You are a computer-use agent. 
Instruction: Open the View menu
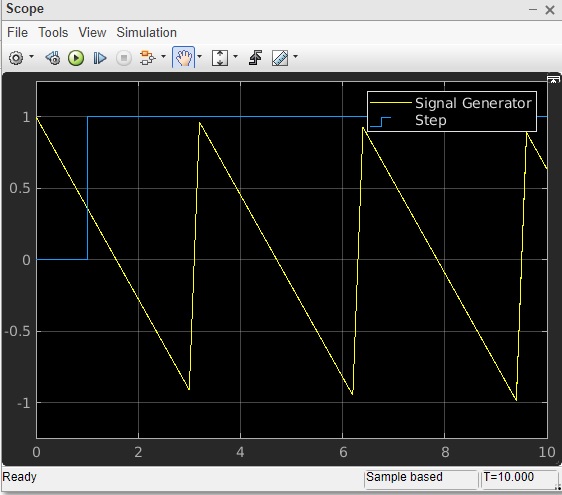(92, 33)
